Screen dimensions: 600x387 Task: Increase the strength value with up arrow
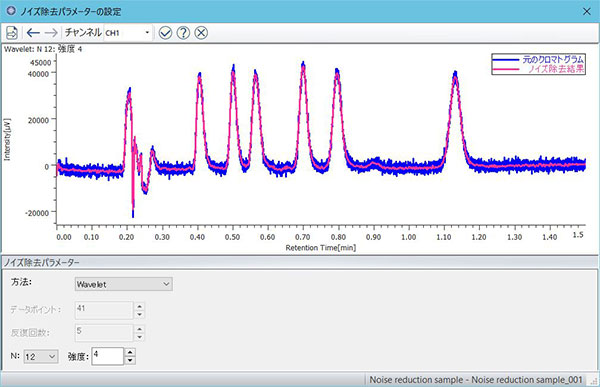pyautogui.click(x=130, y=353)
